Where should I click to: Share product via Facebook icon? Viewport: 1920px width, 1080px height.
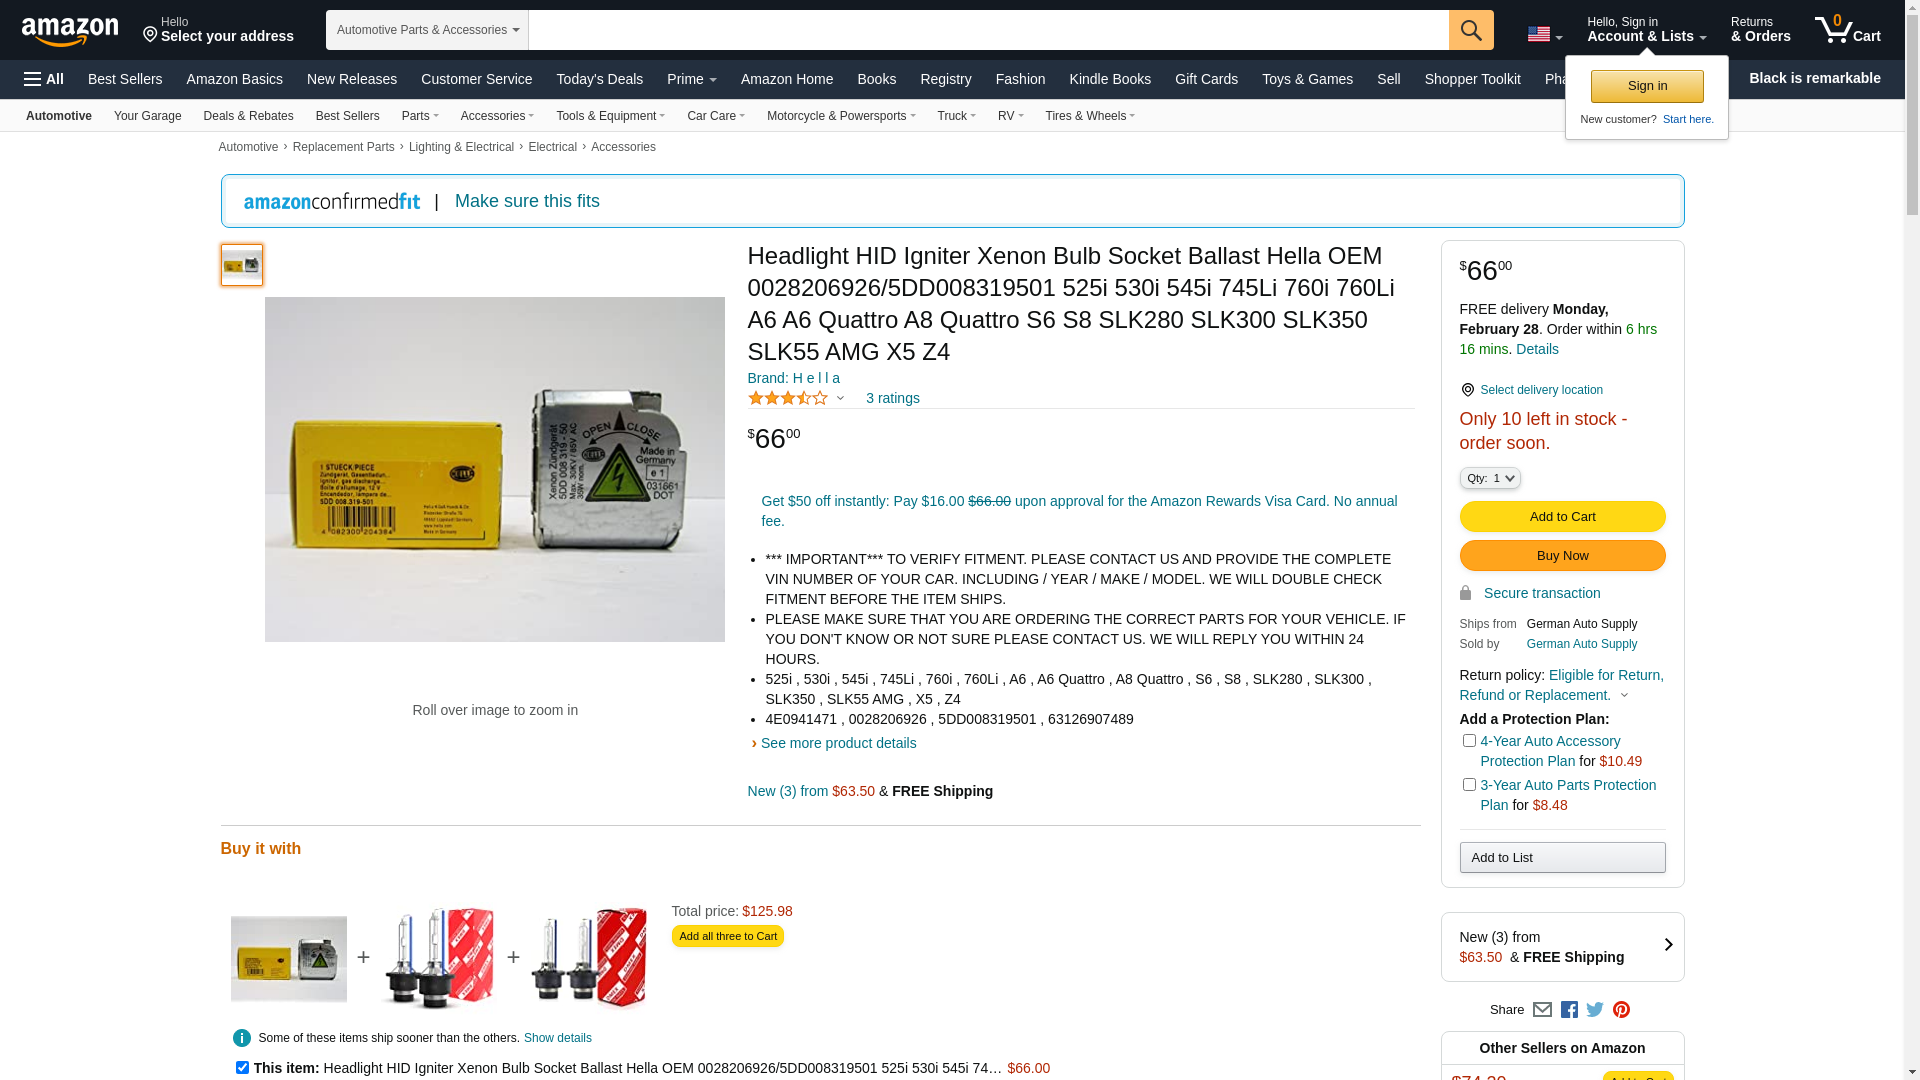[1569, 1010]
